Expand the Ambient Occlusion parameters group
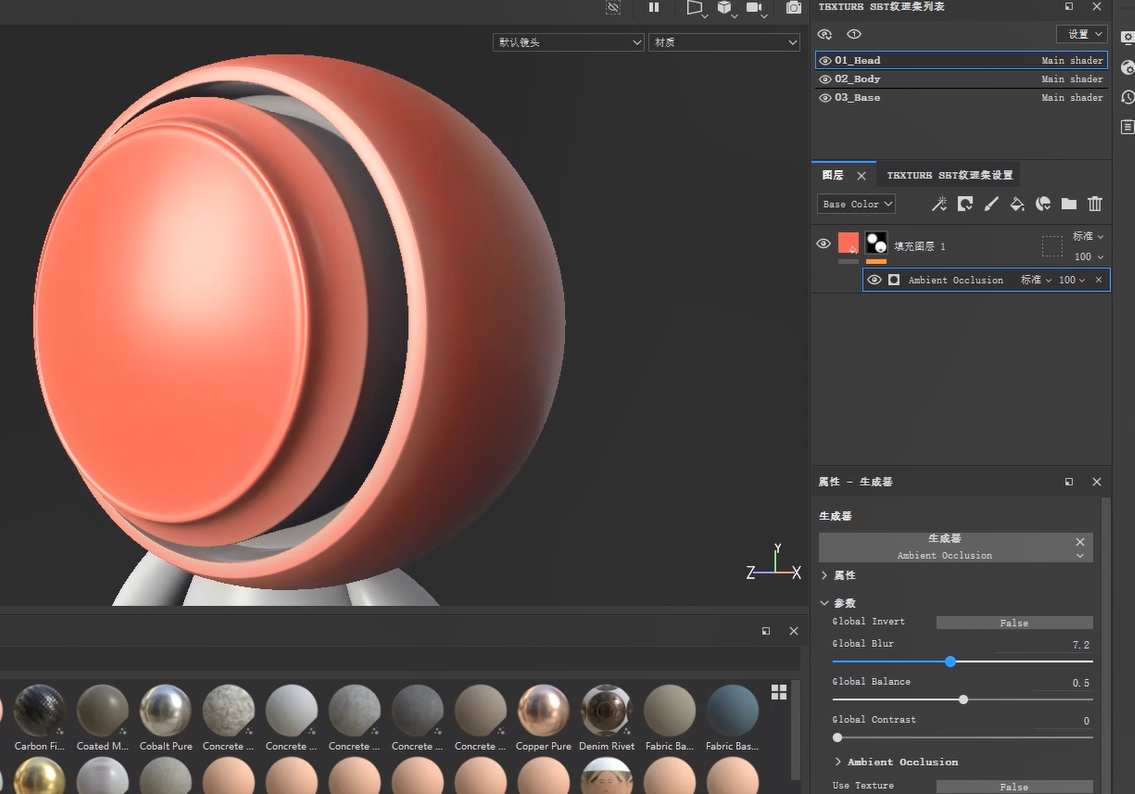This screenshot has height=794, width=1135. tap(837, 762)
